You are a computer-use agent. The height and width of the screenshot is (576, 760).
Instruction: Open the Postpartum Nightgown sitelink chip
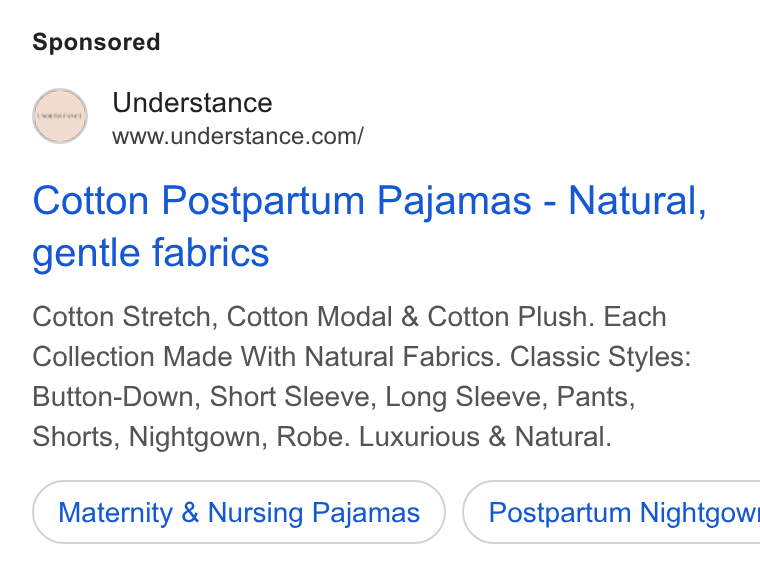pyautogui.click(x=612, y=512)
